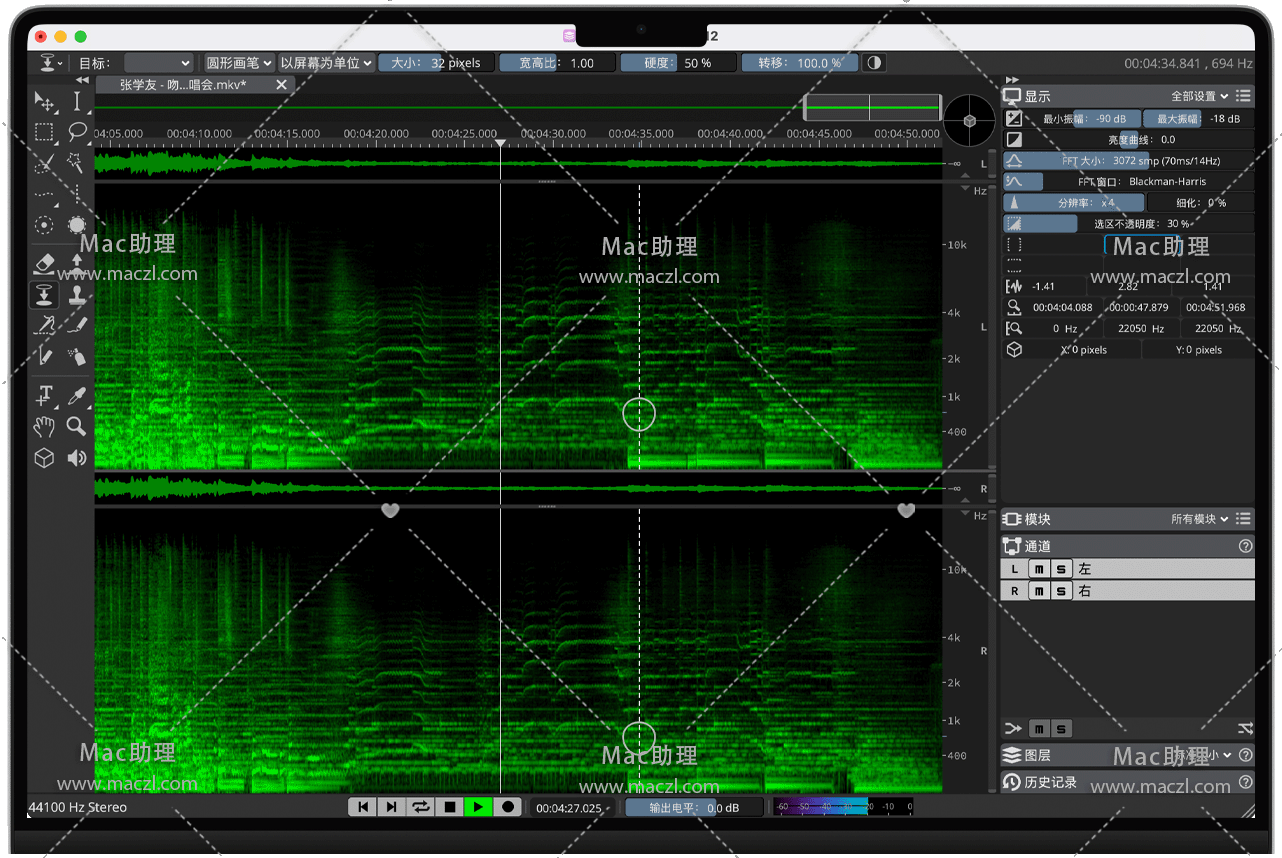Toggle the loop playback button

(421, 807)
